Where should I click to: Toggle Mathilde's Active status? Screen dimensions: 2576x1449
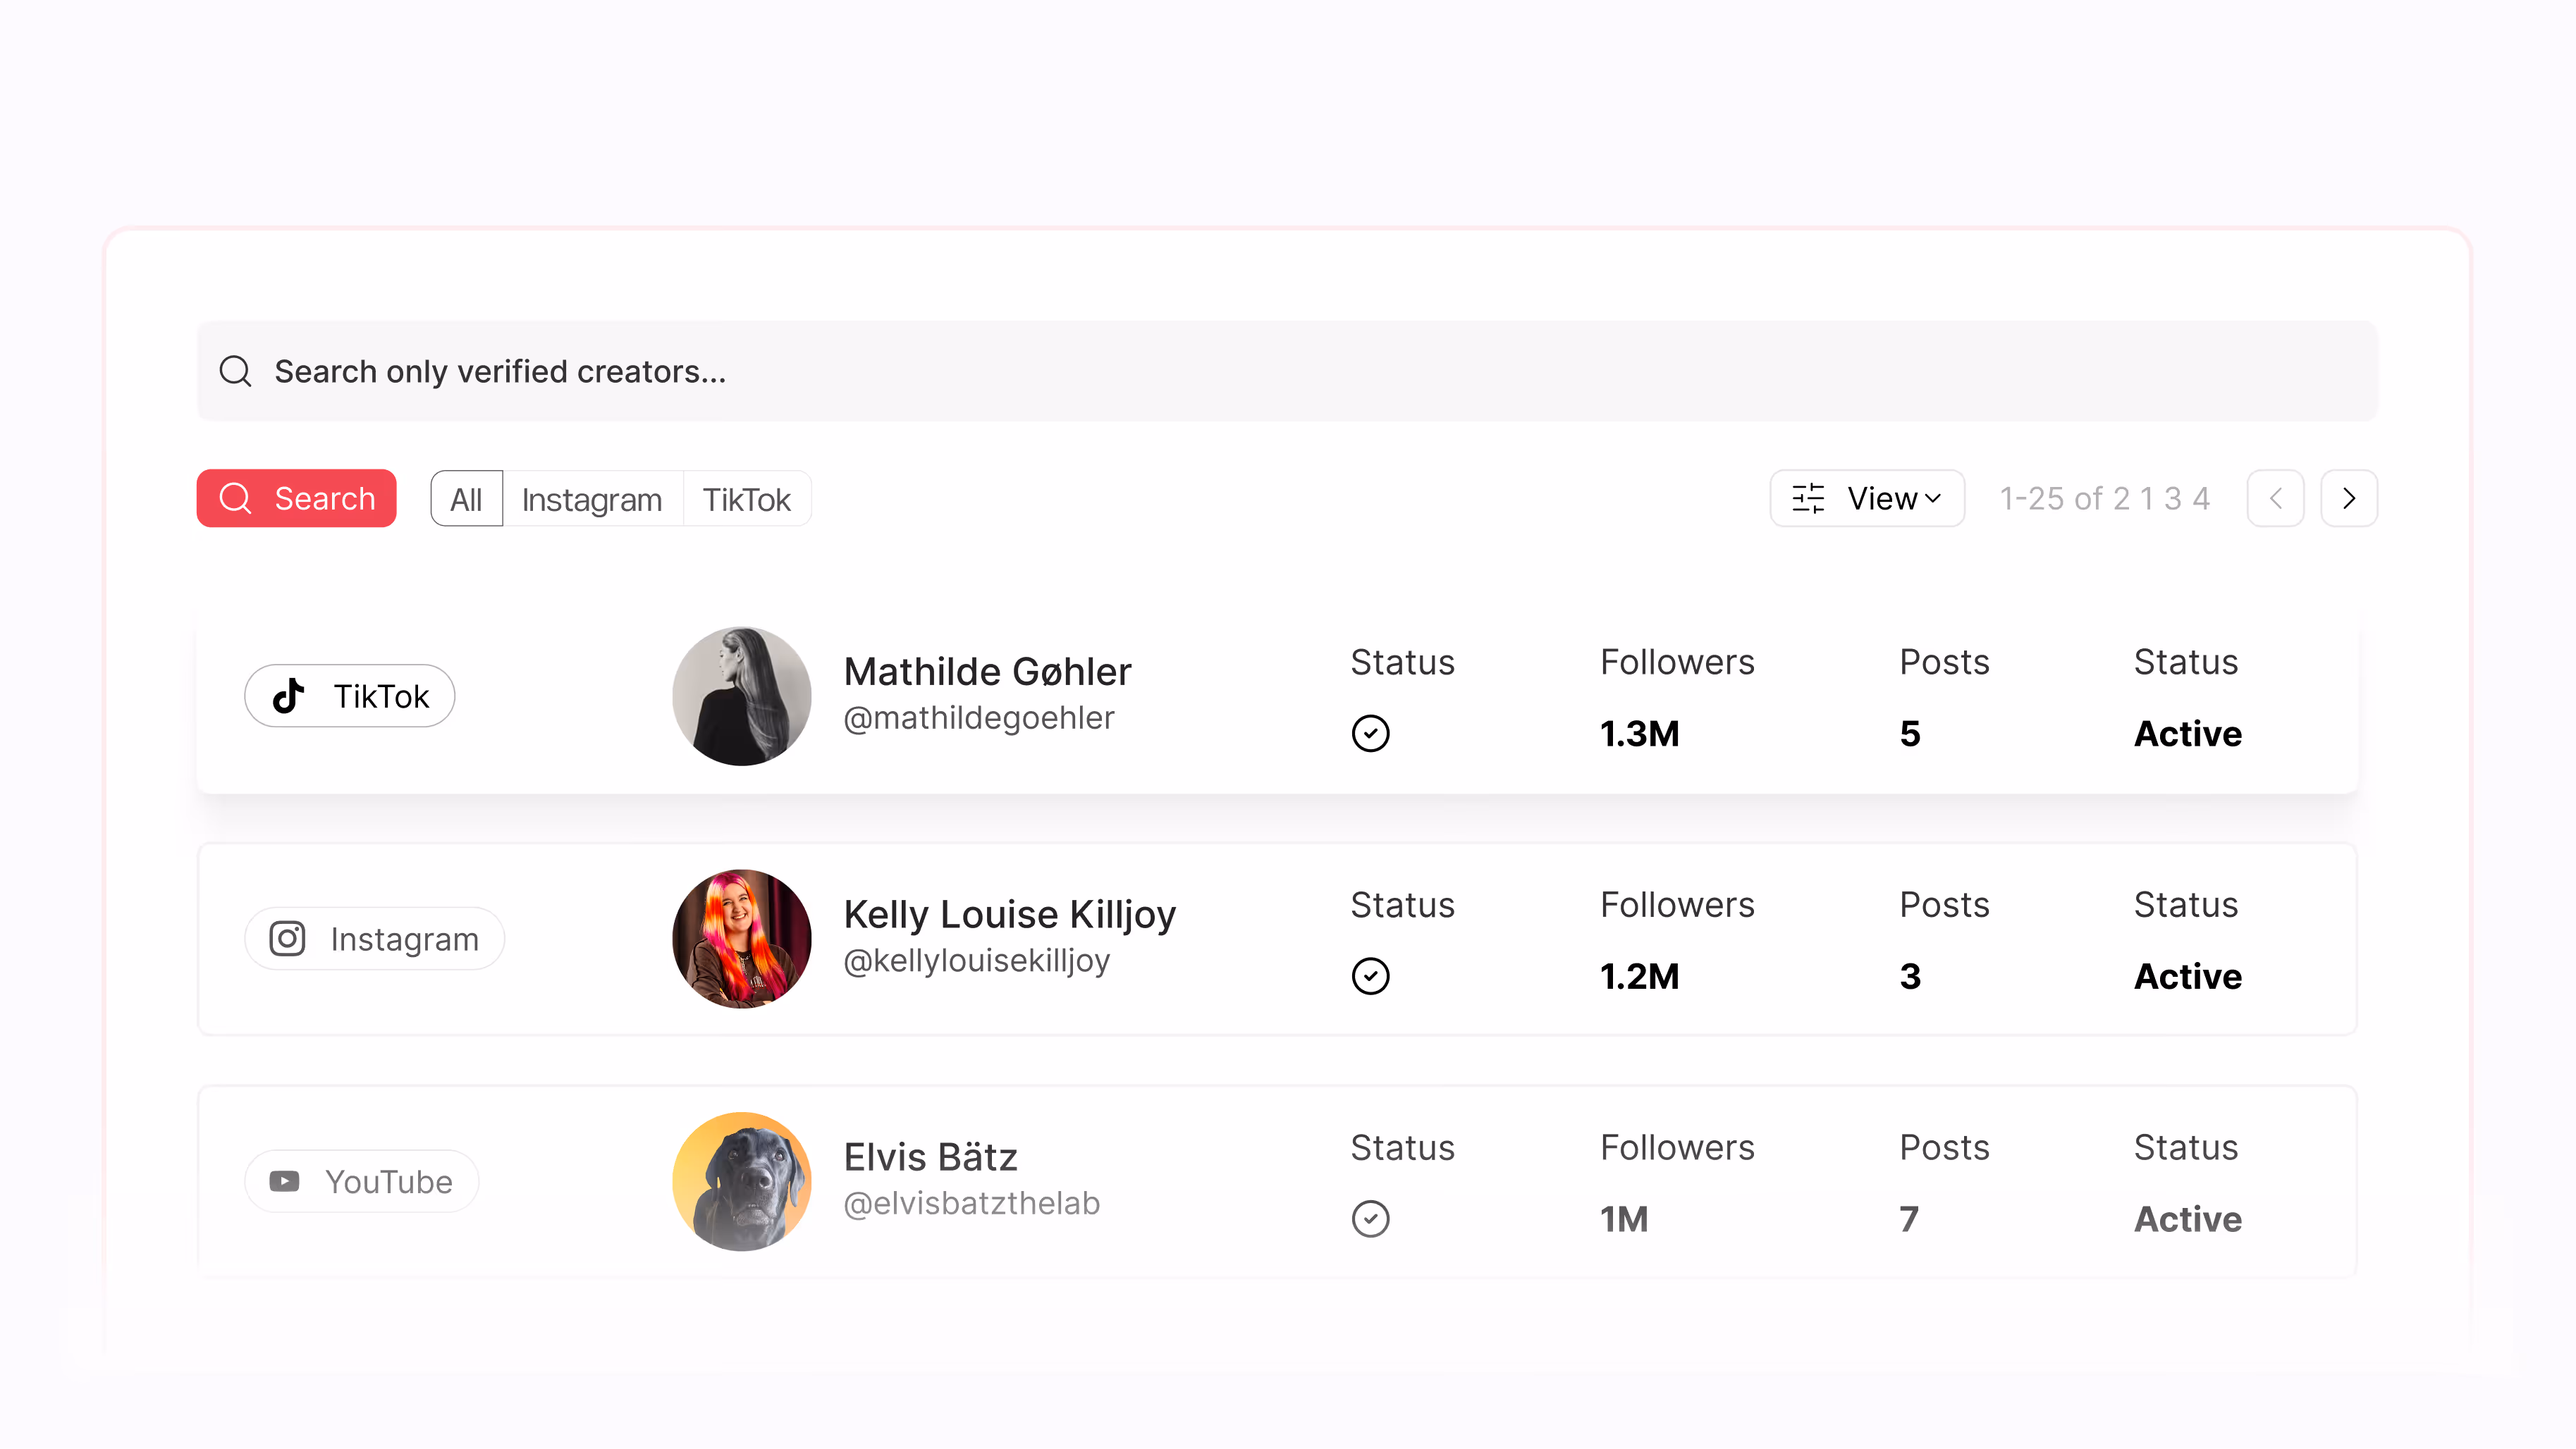(2187, 733)
